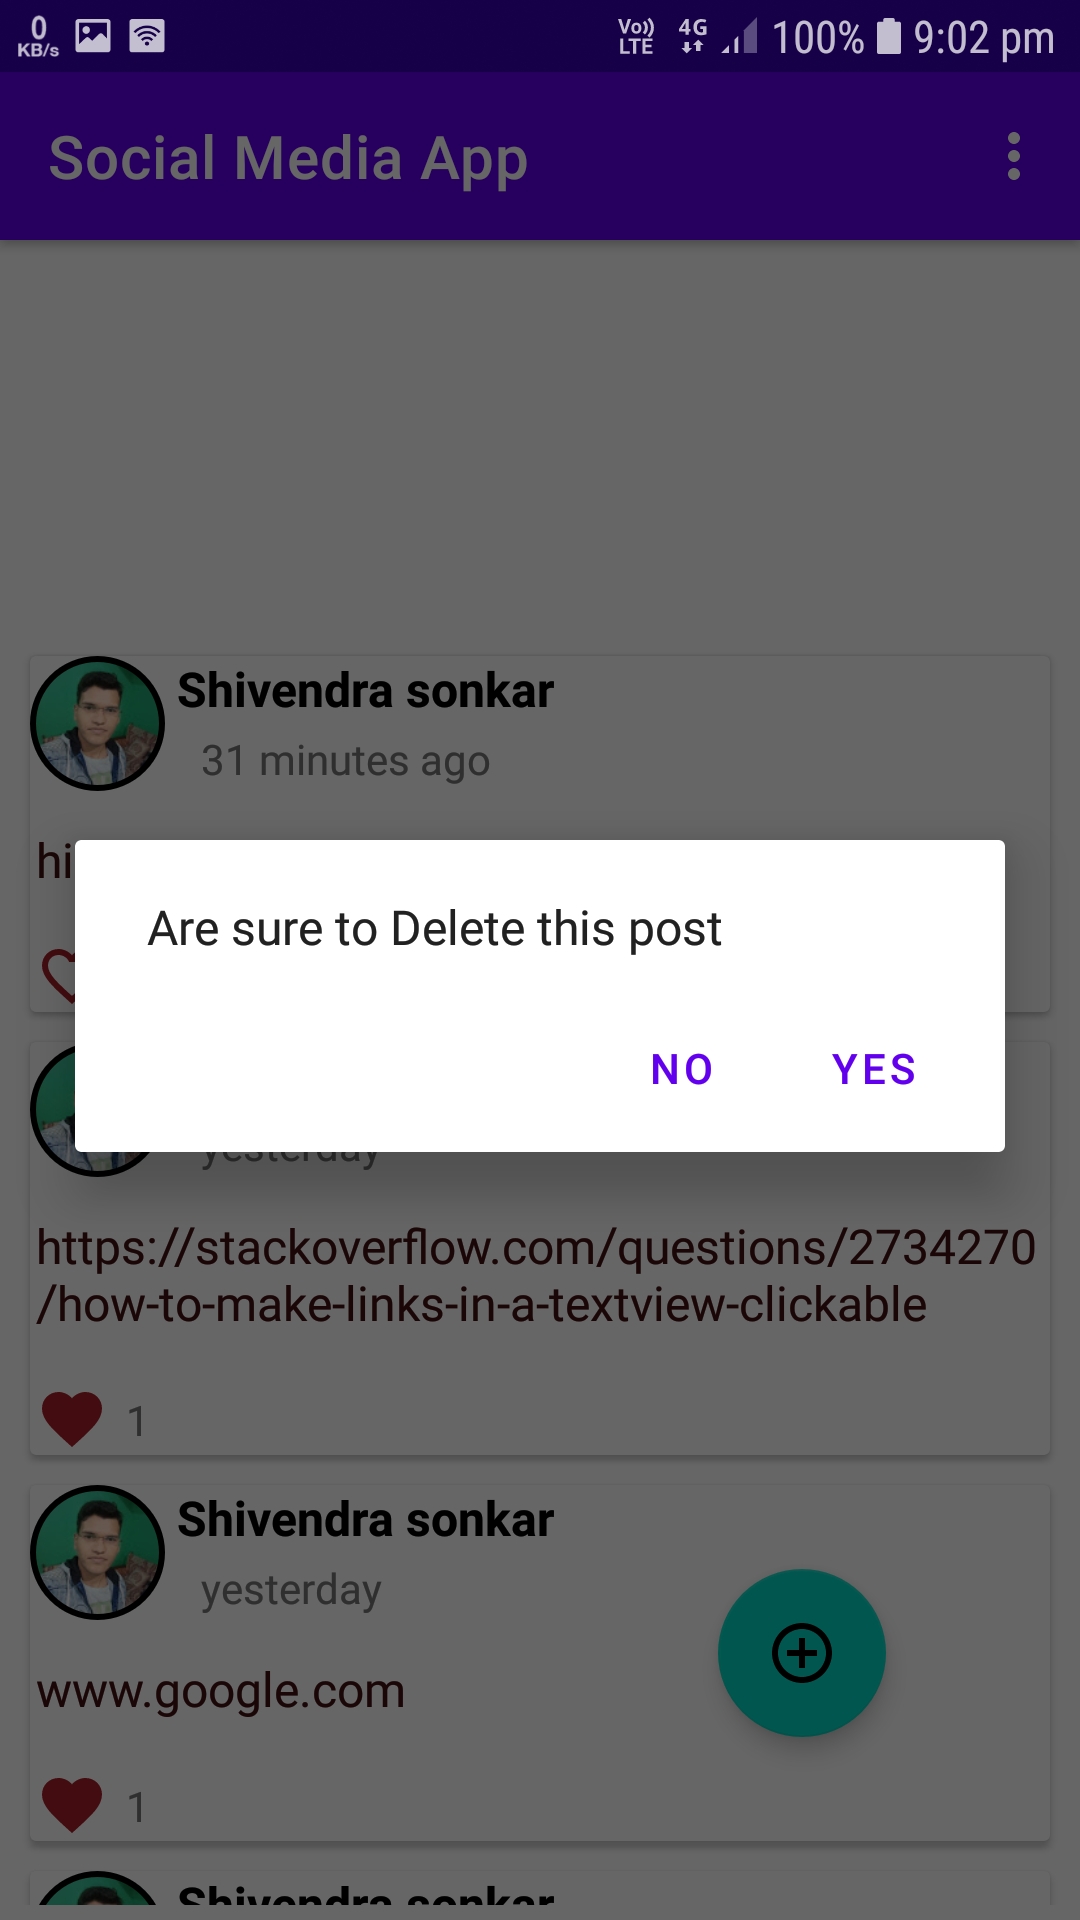
Task: Confirm deletion with the YES button
Action: 874,1069
